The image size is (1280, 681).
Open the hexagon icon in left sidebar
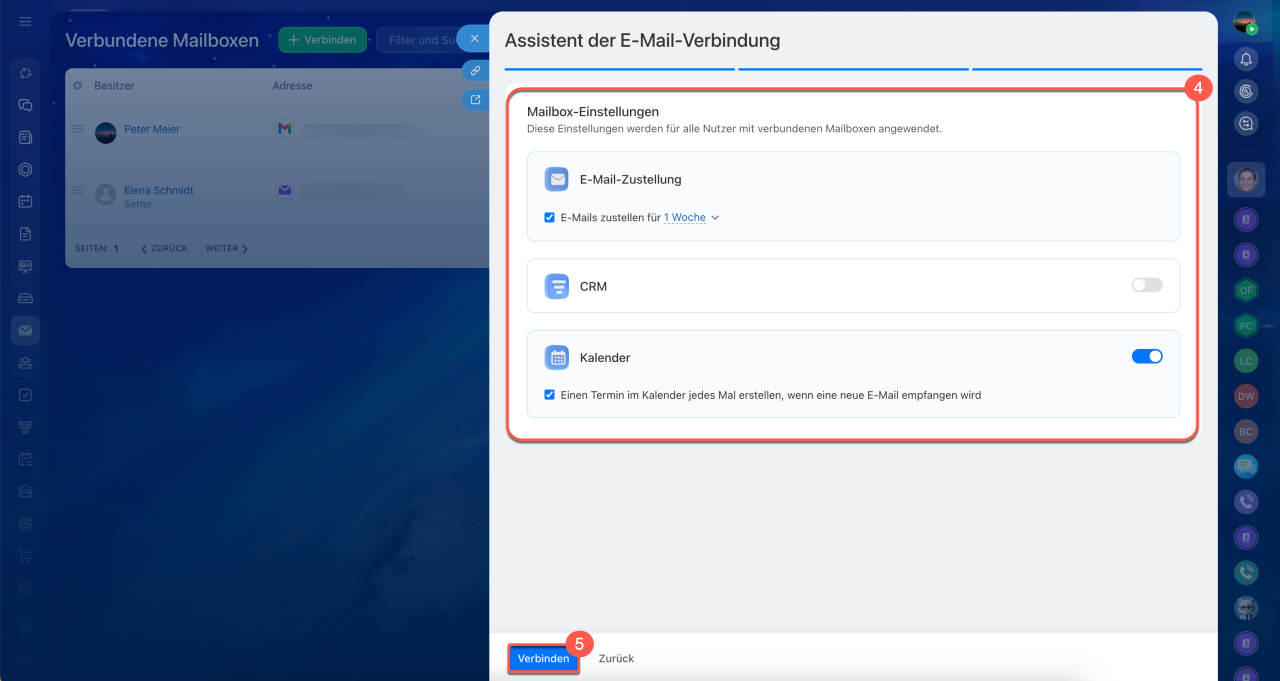26,169
